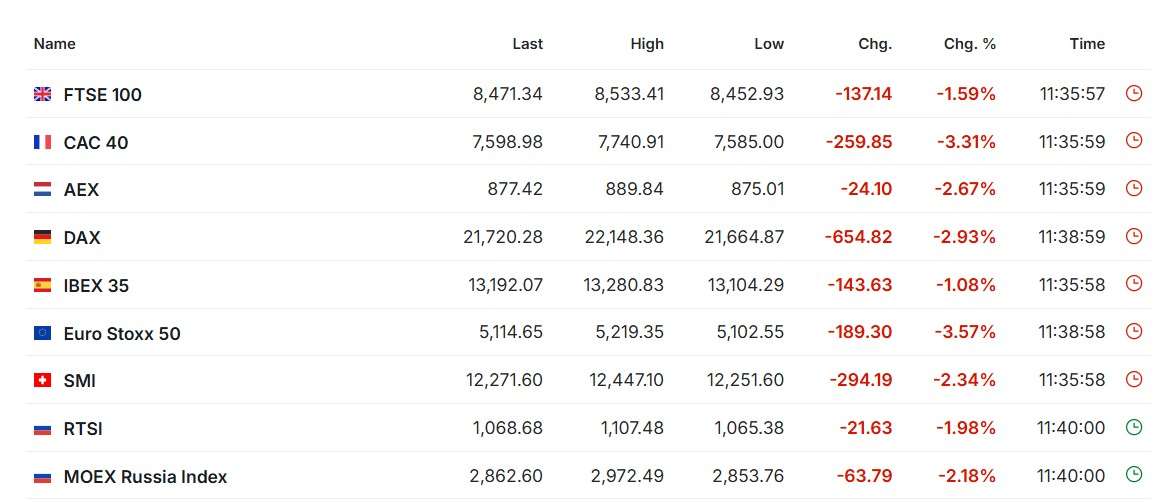Image resolution: width=1172 pixels, height=502 pixels.
Task: Sort by the Last column header
Action: point(528,44)
